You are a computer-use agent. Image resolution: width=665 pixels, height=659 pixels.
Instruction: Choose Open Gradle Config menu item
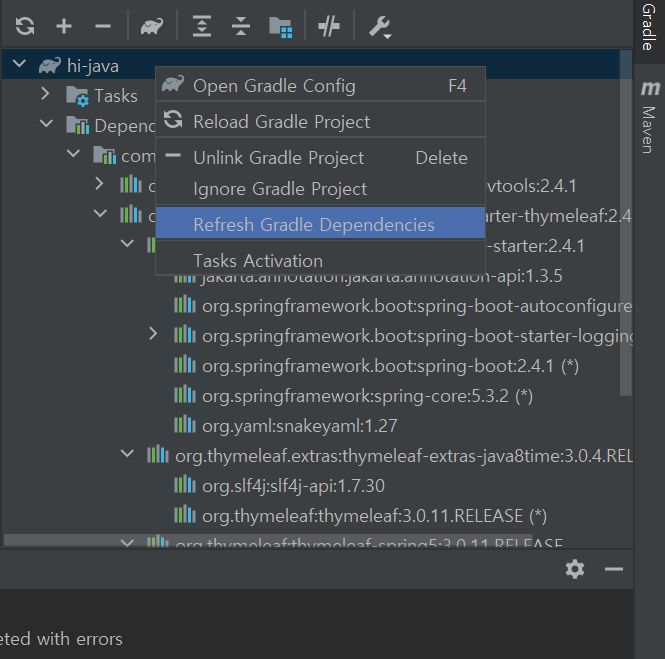coord(320,86)
